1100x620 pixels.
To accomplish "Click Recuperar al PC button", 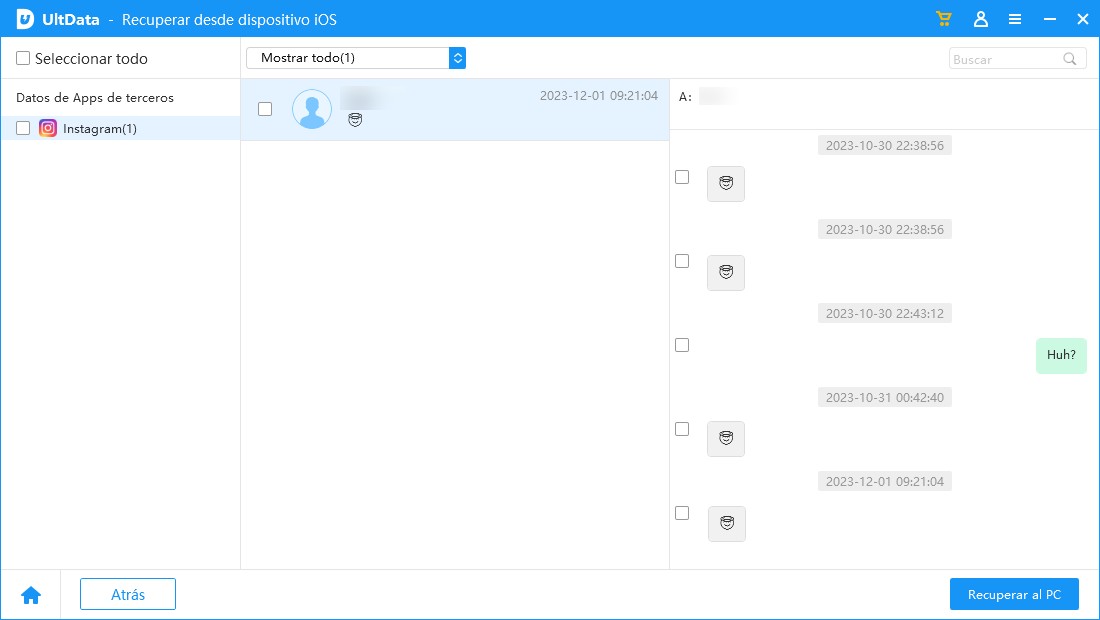I will (1014, 594).
